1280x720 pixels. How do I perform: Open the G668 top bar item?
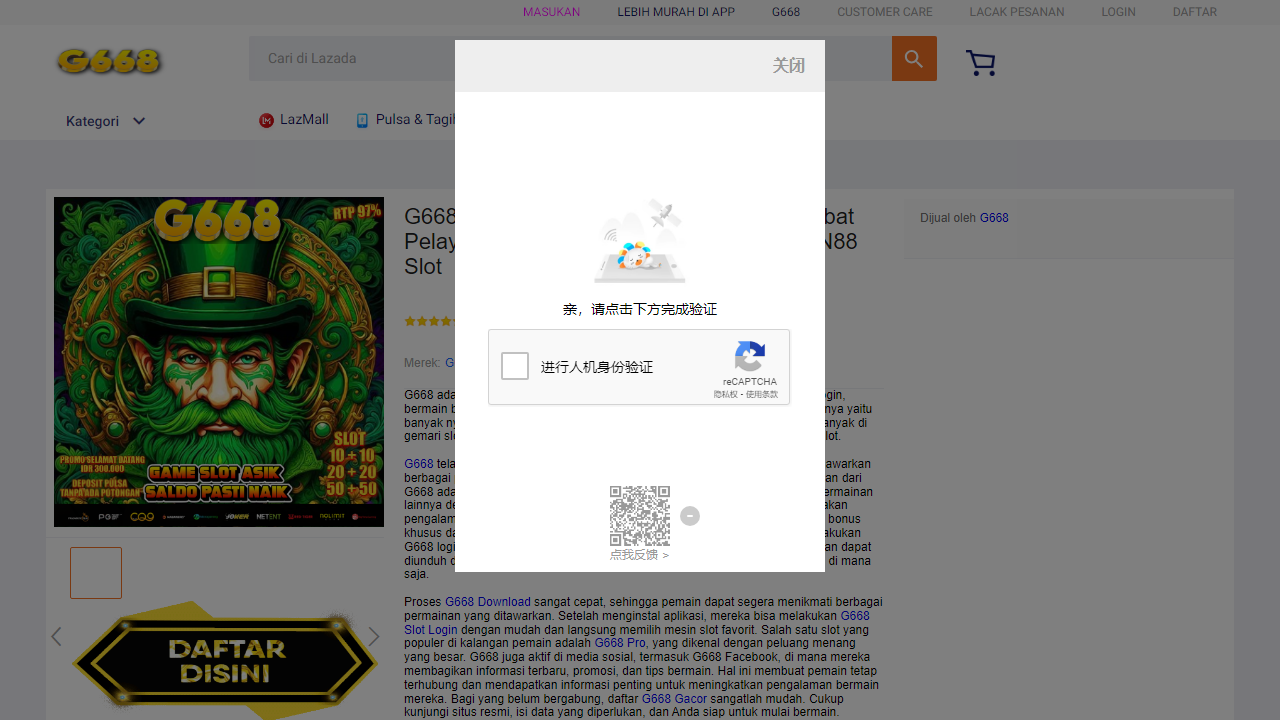click(786, 12)
